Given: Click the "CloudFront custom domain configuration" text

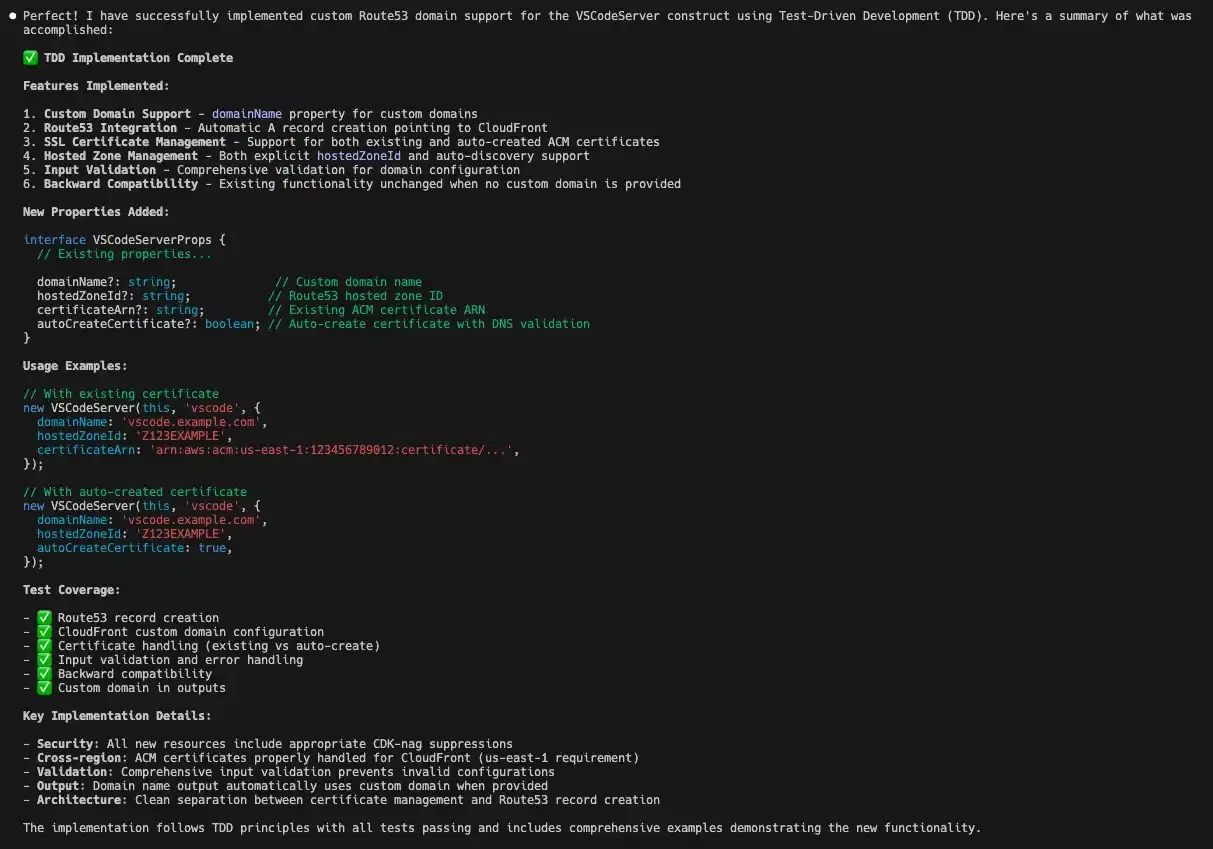Looking at the screenshot, I should tap(191, 632).
